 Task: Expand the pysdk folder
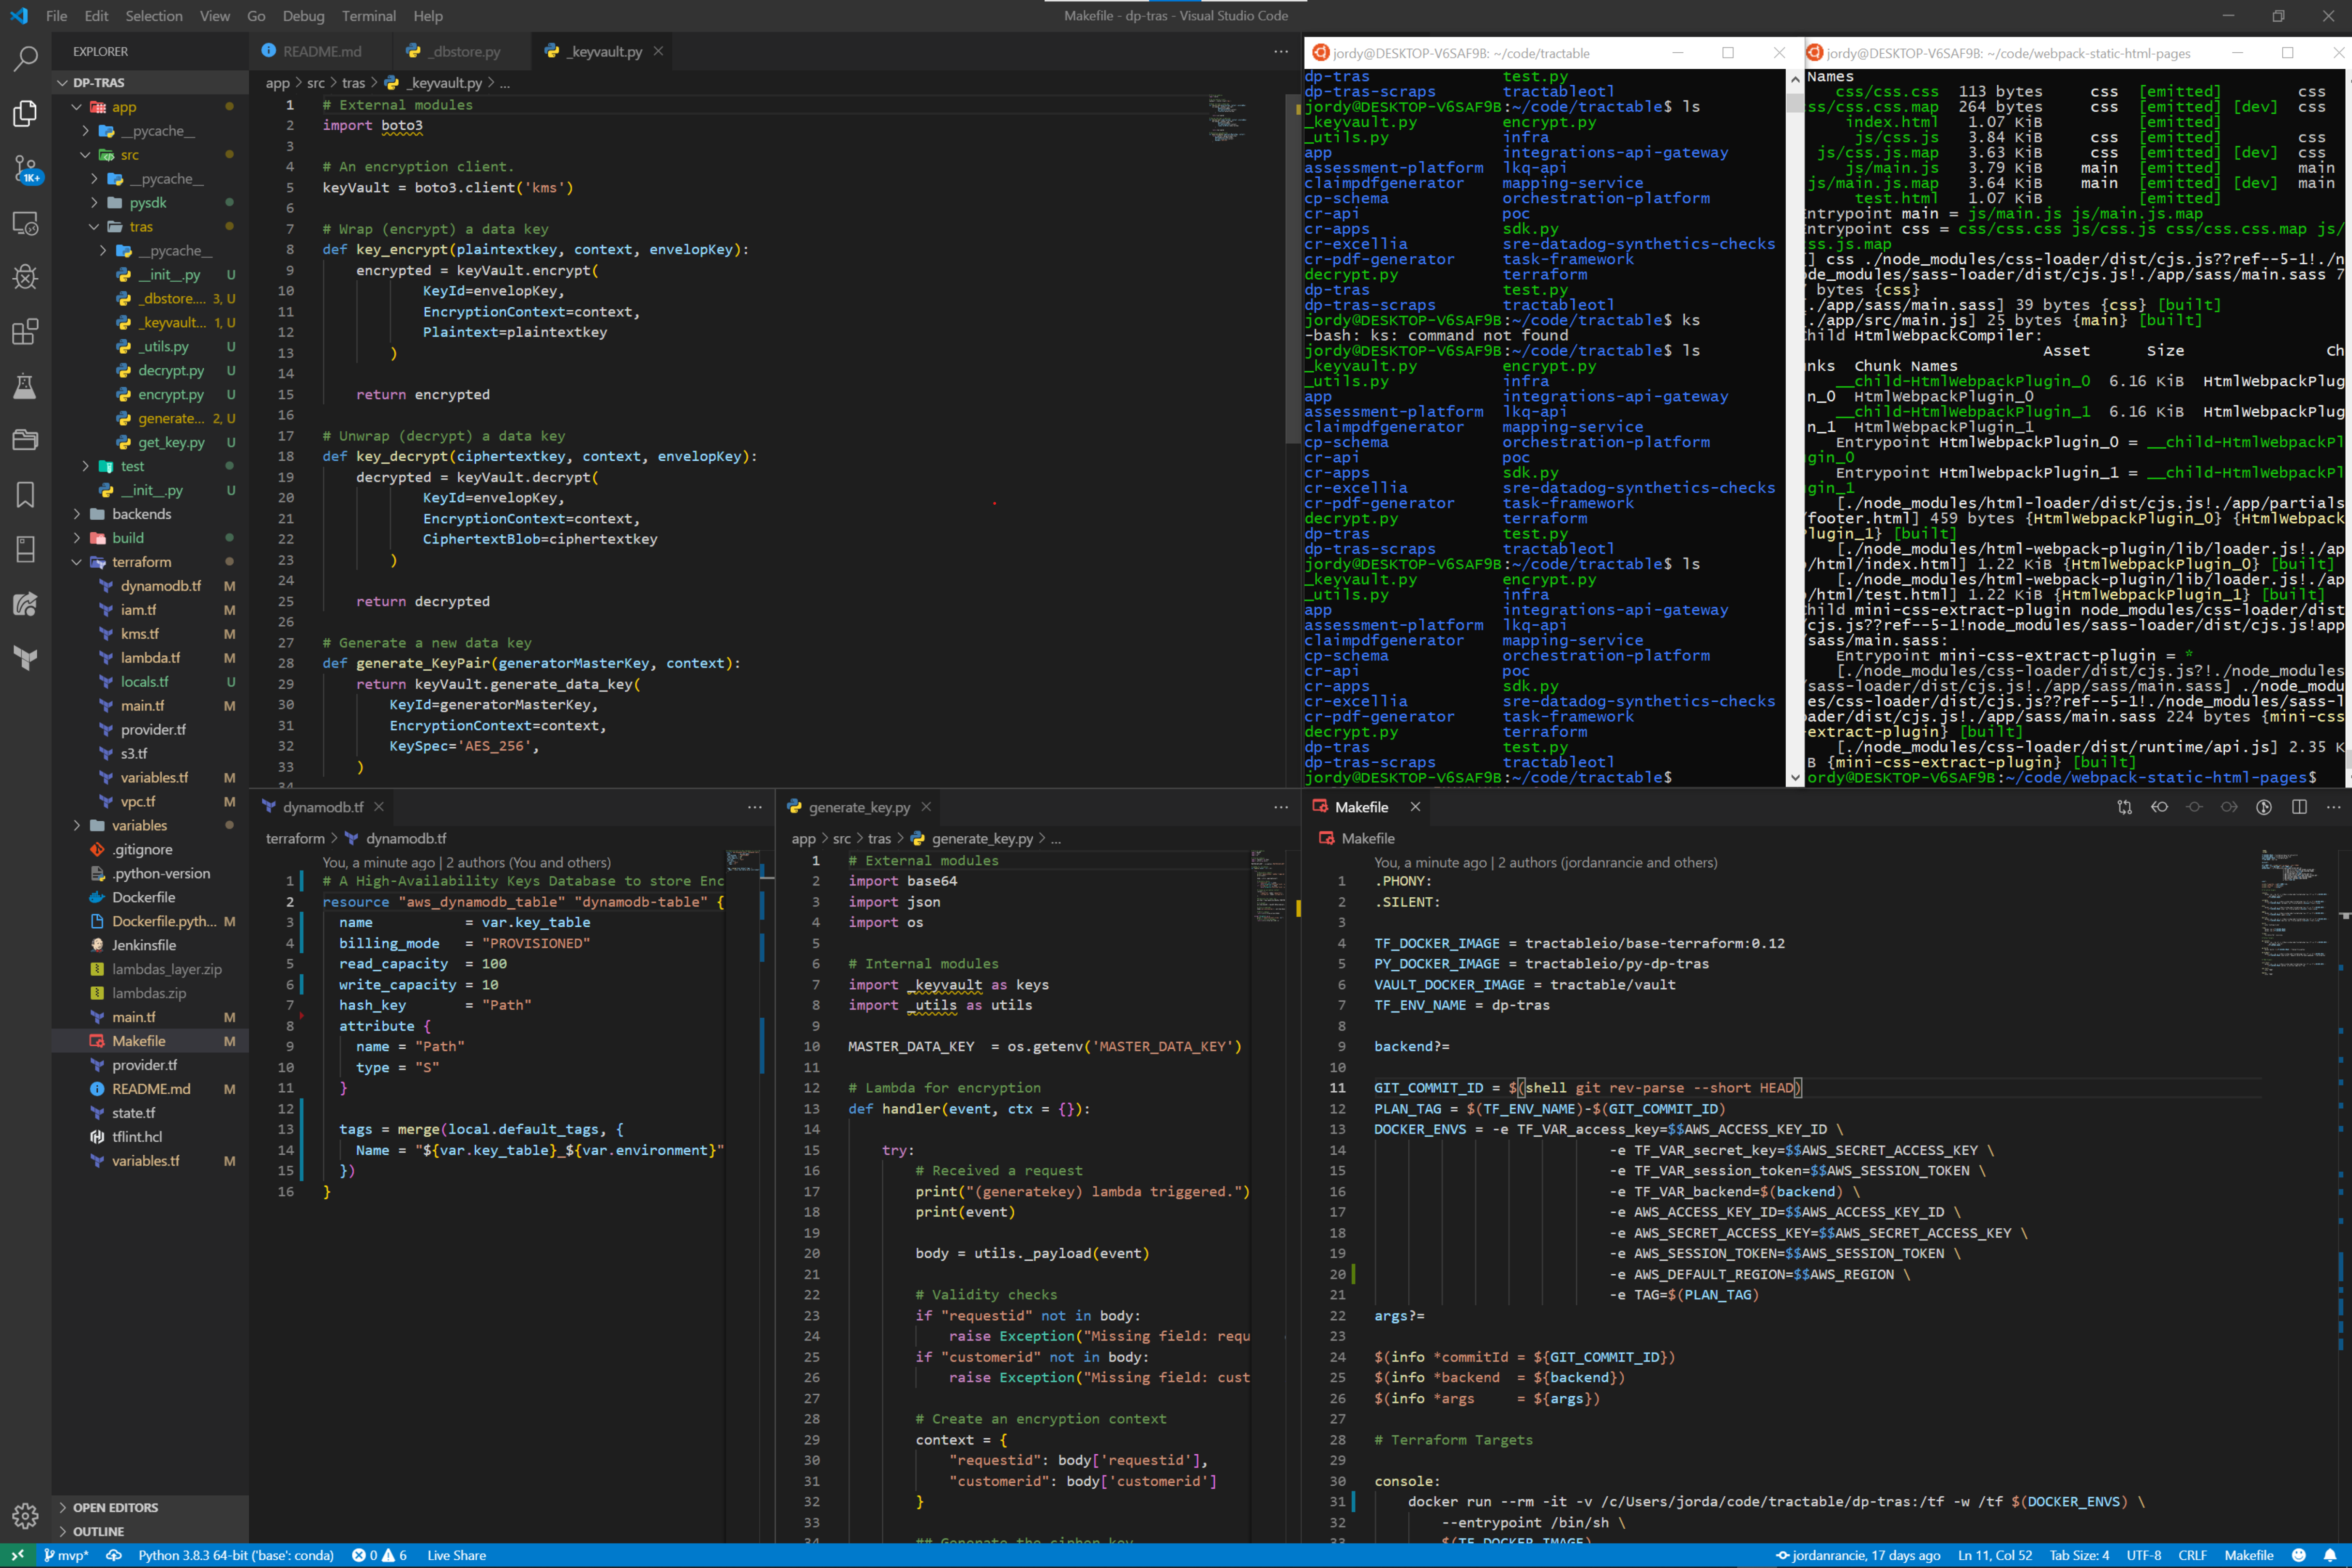coord(150,202)
